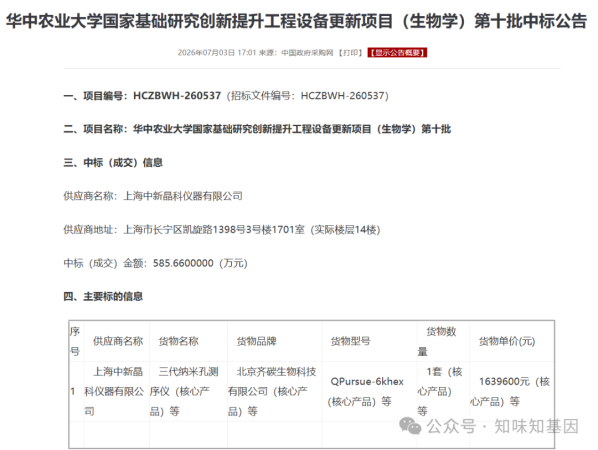This screenshot has width=598, height=450.
Task: Click the 二、项目名称 line
Action: [257, 129]
